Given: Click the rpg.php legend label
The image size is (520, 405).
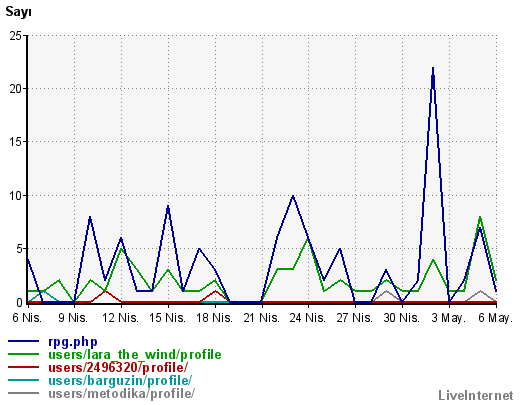Looking at the screenshot, I should tap(73, 342).
